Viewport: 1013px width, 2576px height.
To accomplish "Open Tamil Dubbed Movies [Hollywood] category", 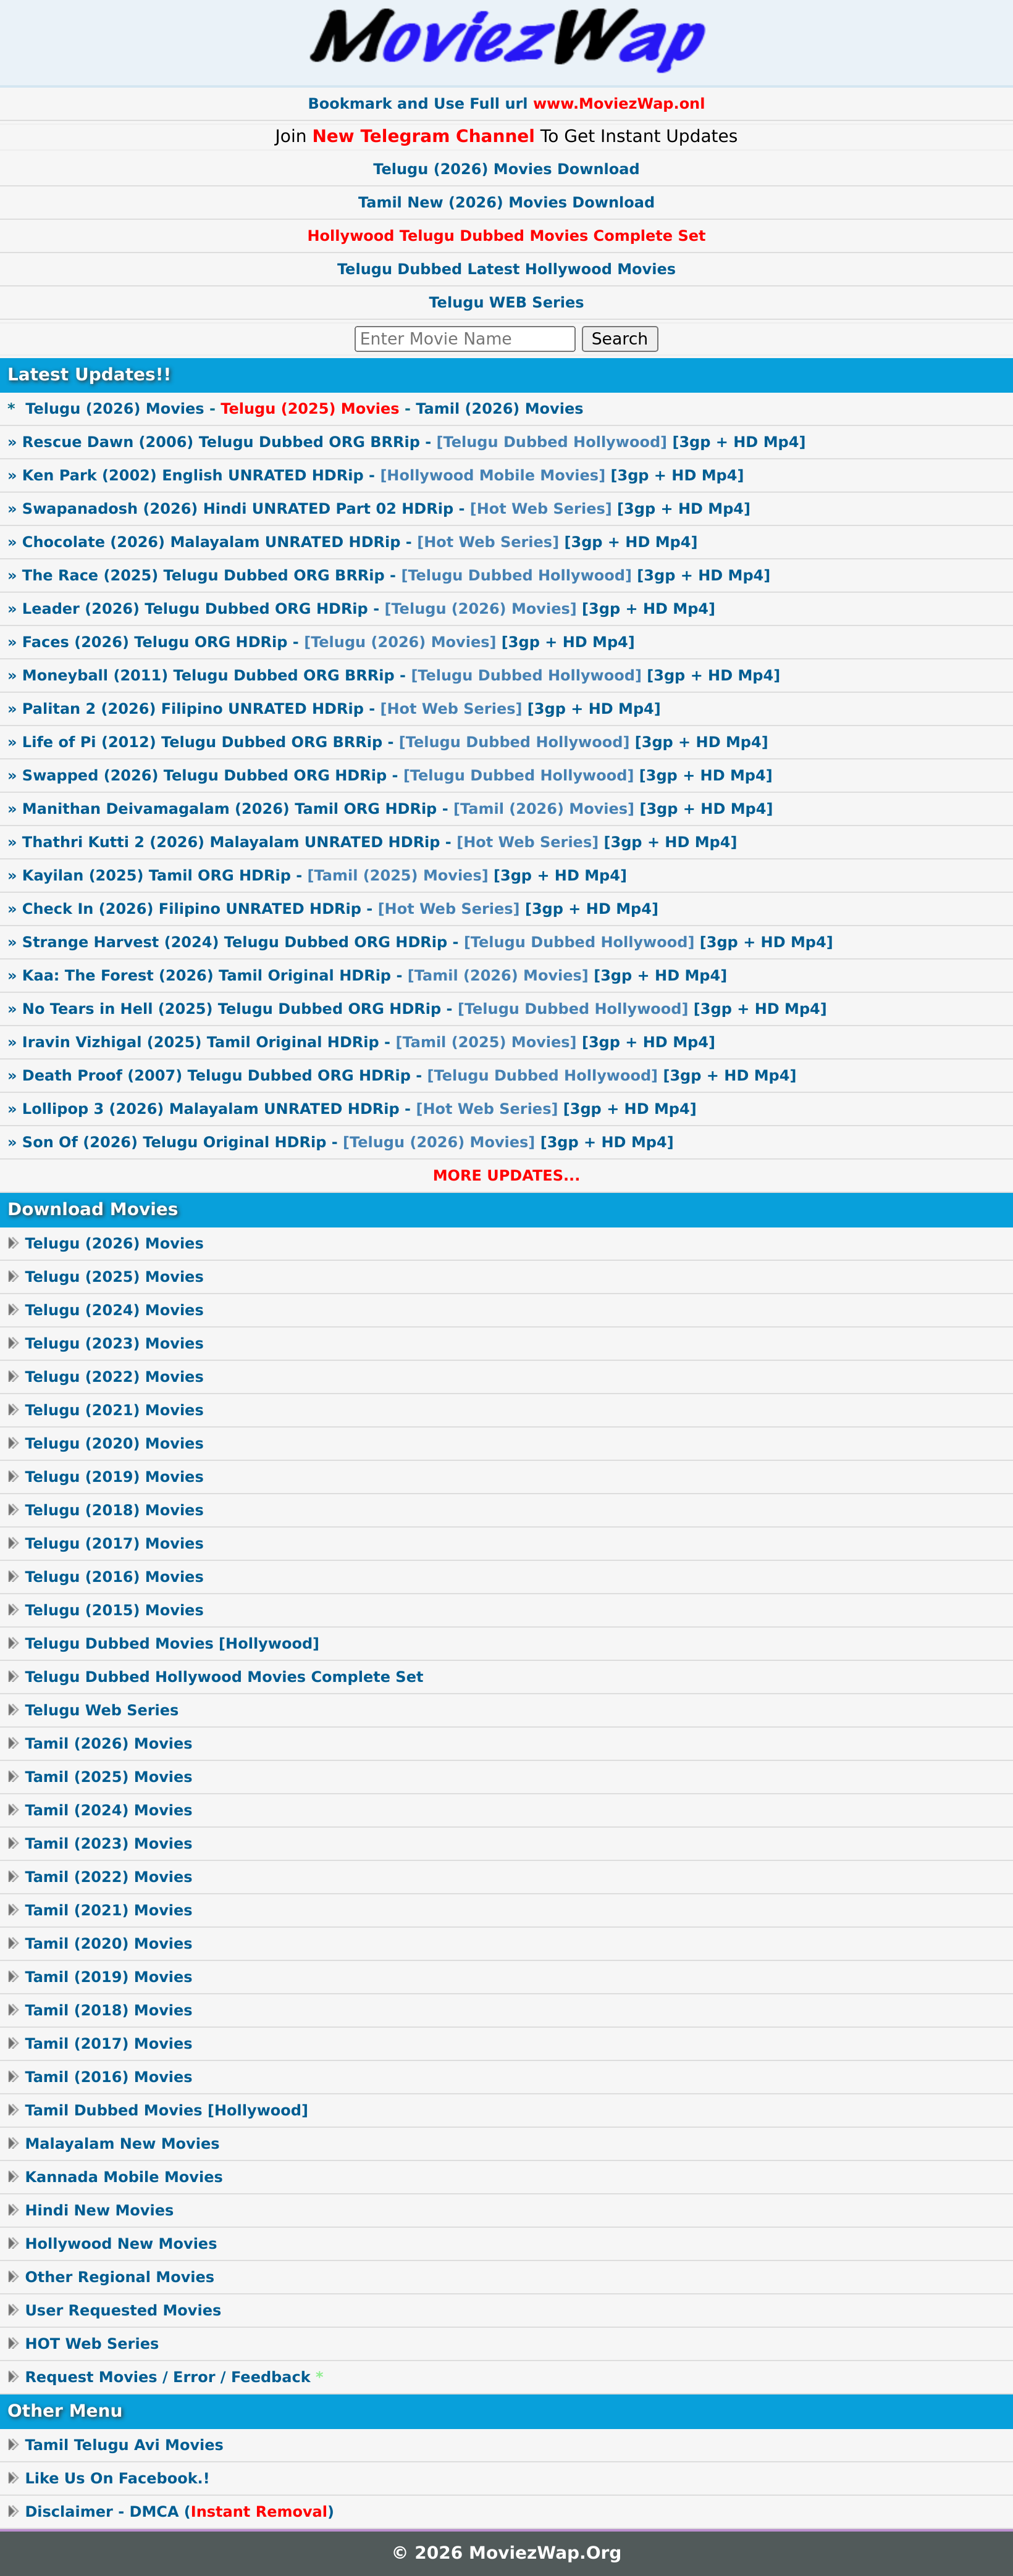I will tap(166, 2110).
